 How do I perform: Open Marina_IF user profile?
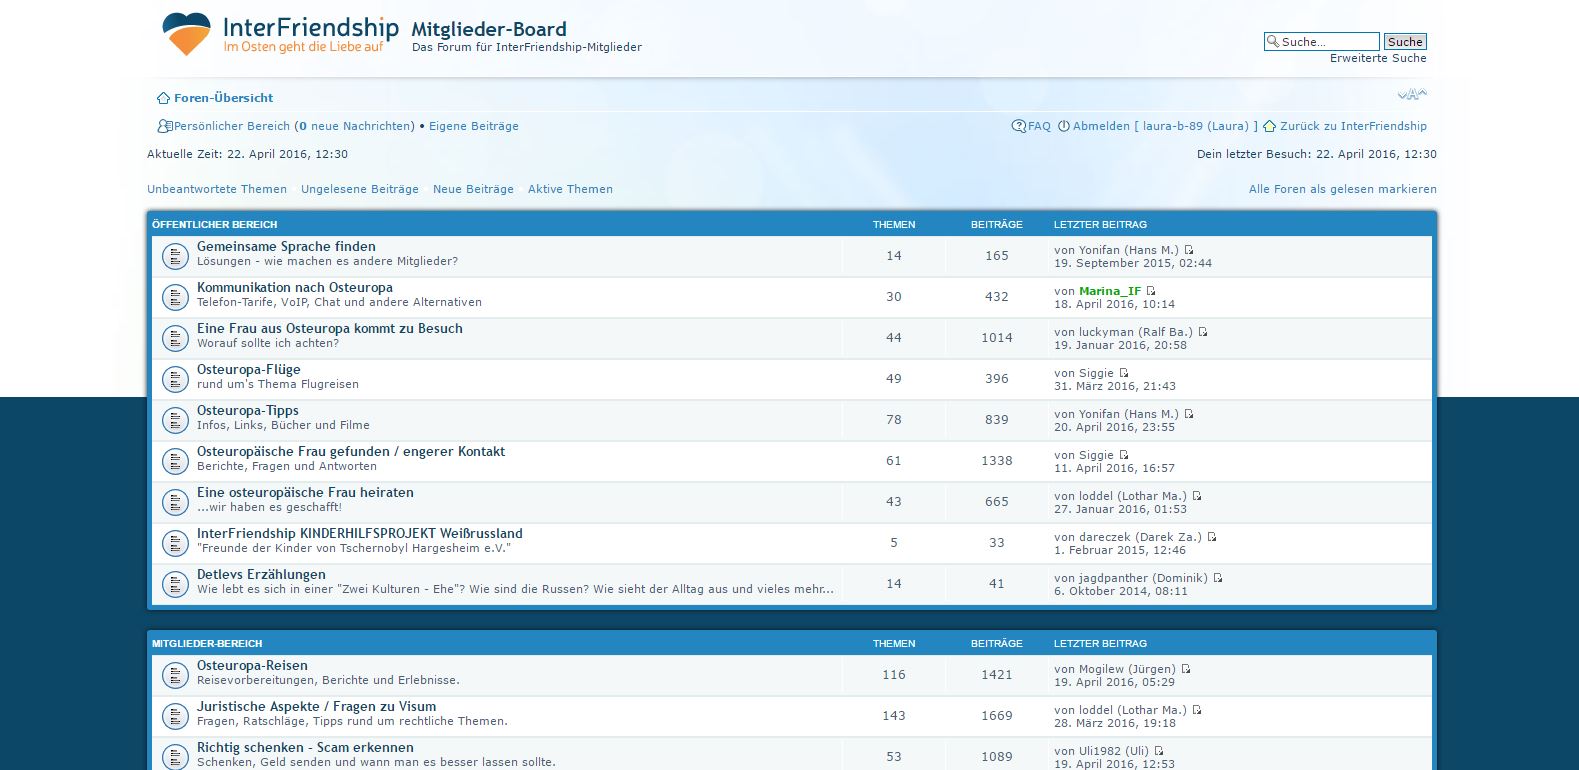(1110, 291)
